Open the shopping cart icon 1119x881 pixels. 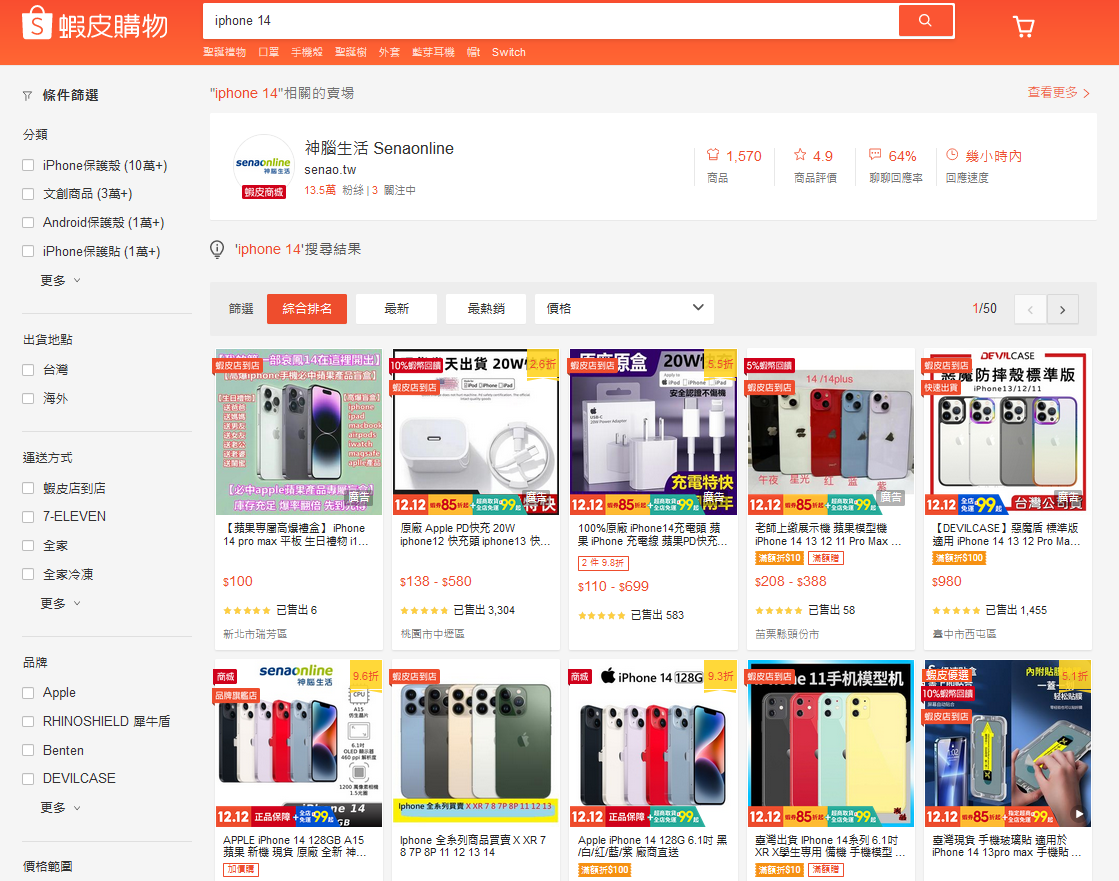point(1023,26)
